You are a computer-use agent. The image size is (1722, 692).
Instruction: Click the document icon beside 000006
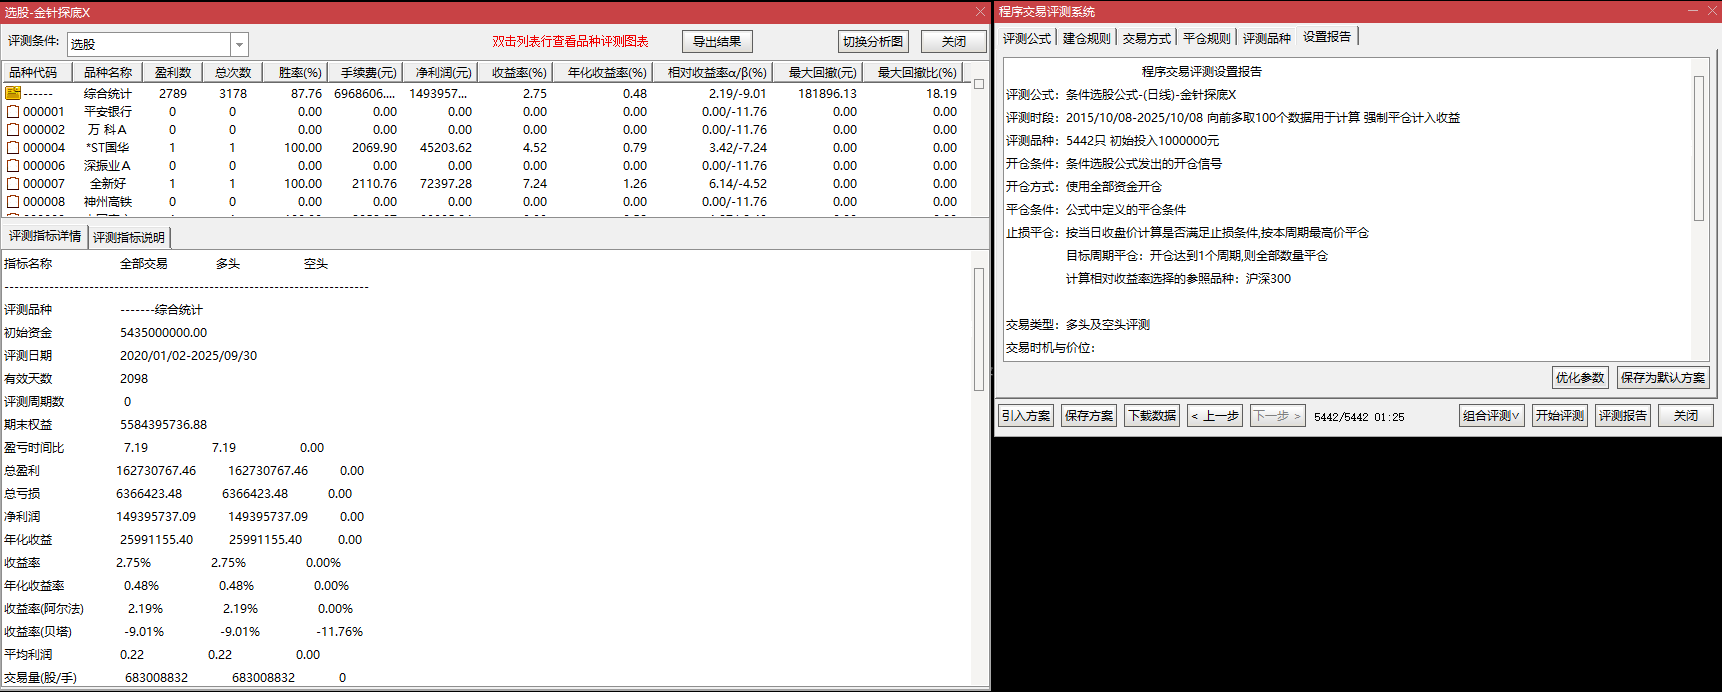tap(13, 166)
